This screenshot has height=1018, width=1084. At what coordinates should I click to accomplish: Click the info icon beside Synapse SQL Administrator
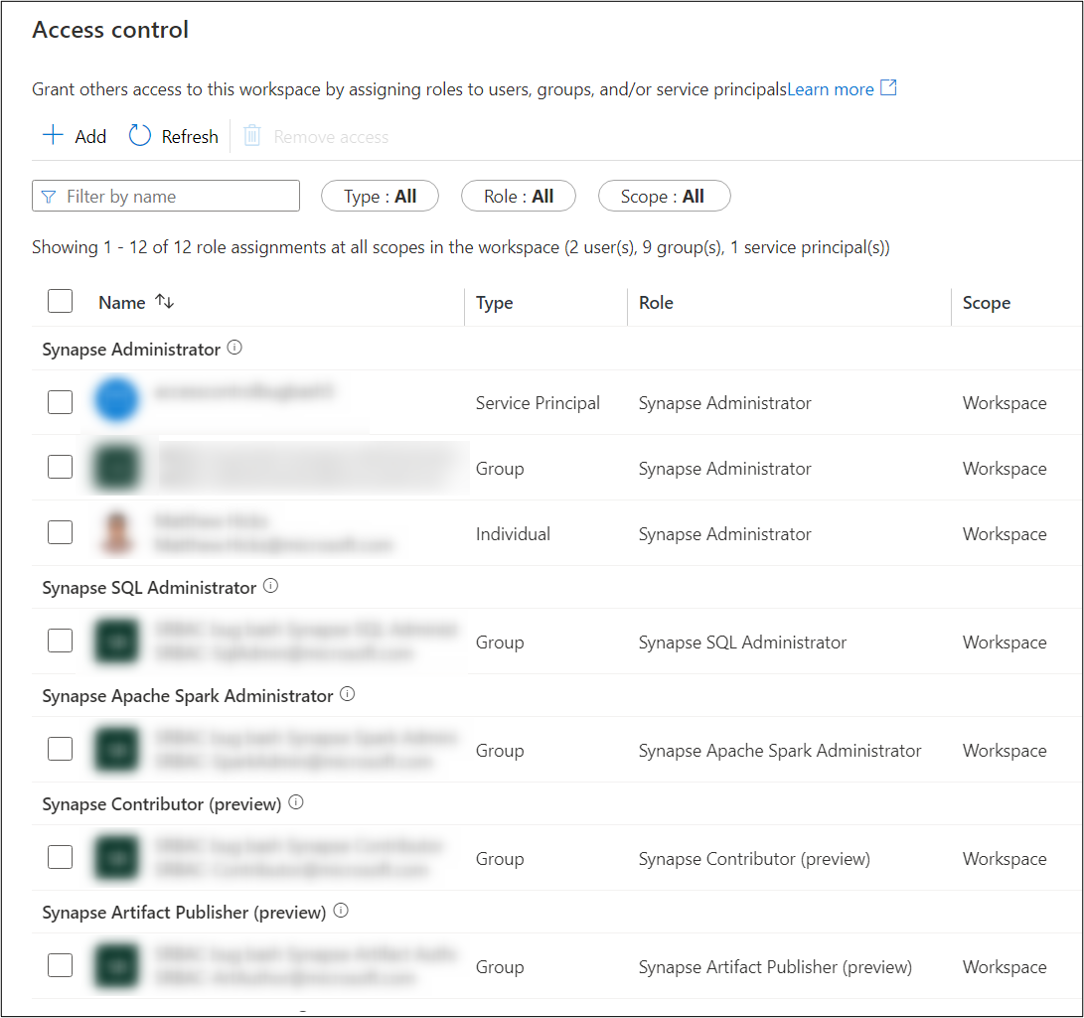click(x=271, y=586)
